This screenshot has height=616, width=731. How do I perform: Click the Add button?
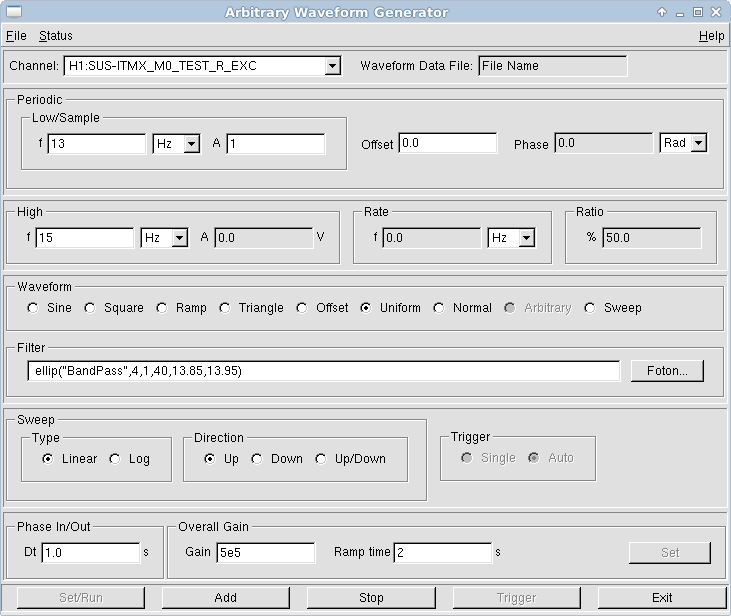tap(226, 597)
